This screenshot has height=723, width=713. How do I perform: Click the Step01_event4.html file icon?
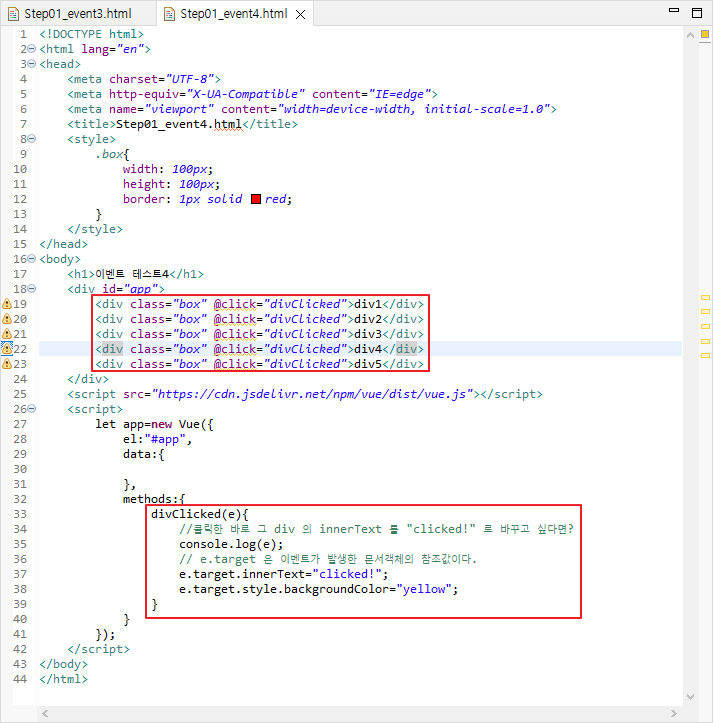169,14
